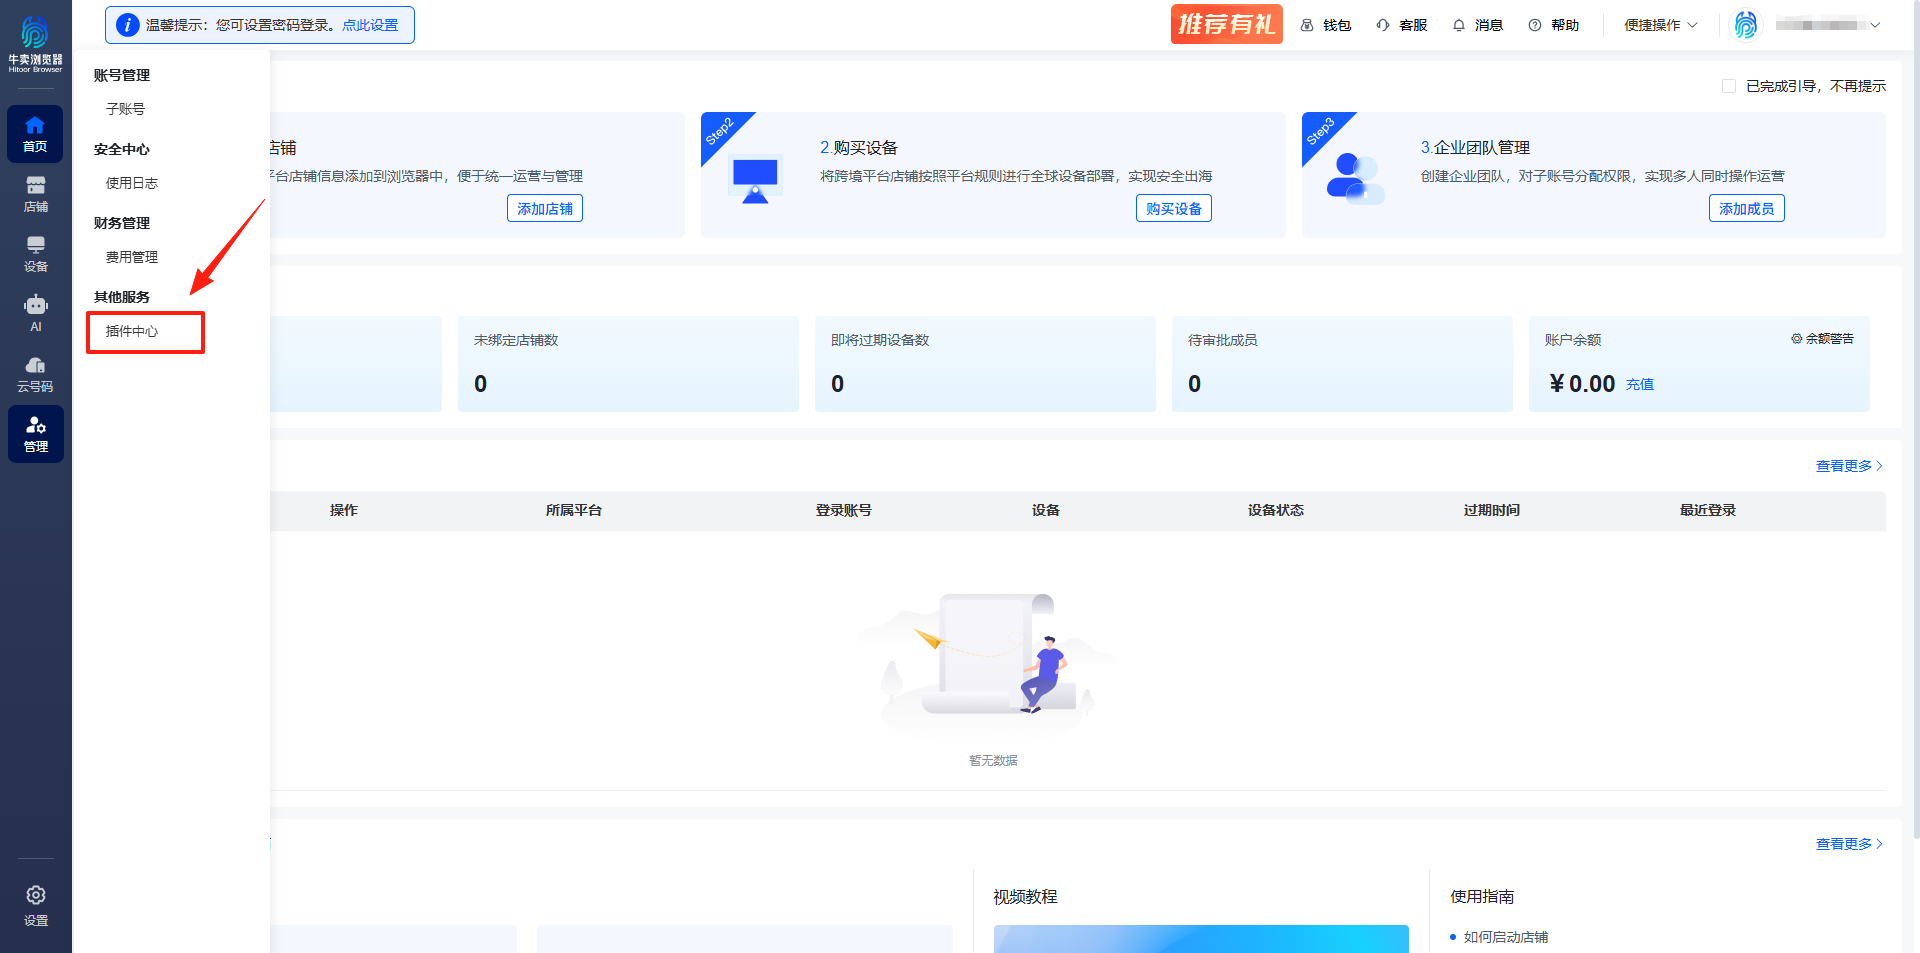
Task: Open the 消息 notification bell
Action: [1459, 25]
